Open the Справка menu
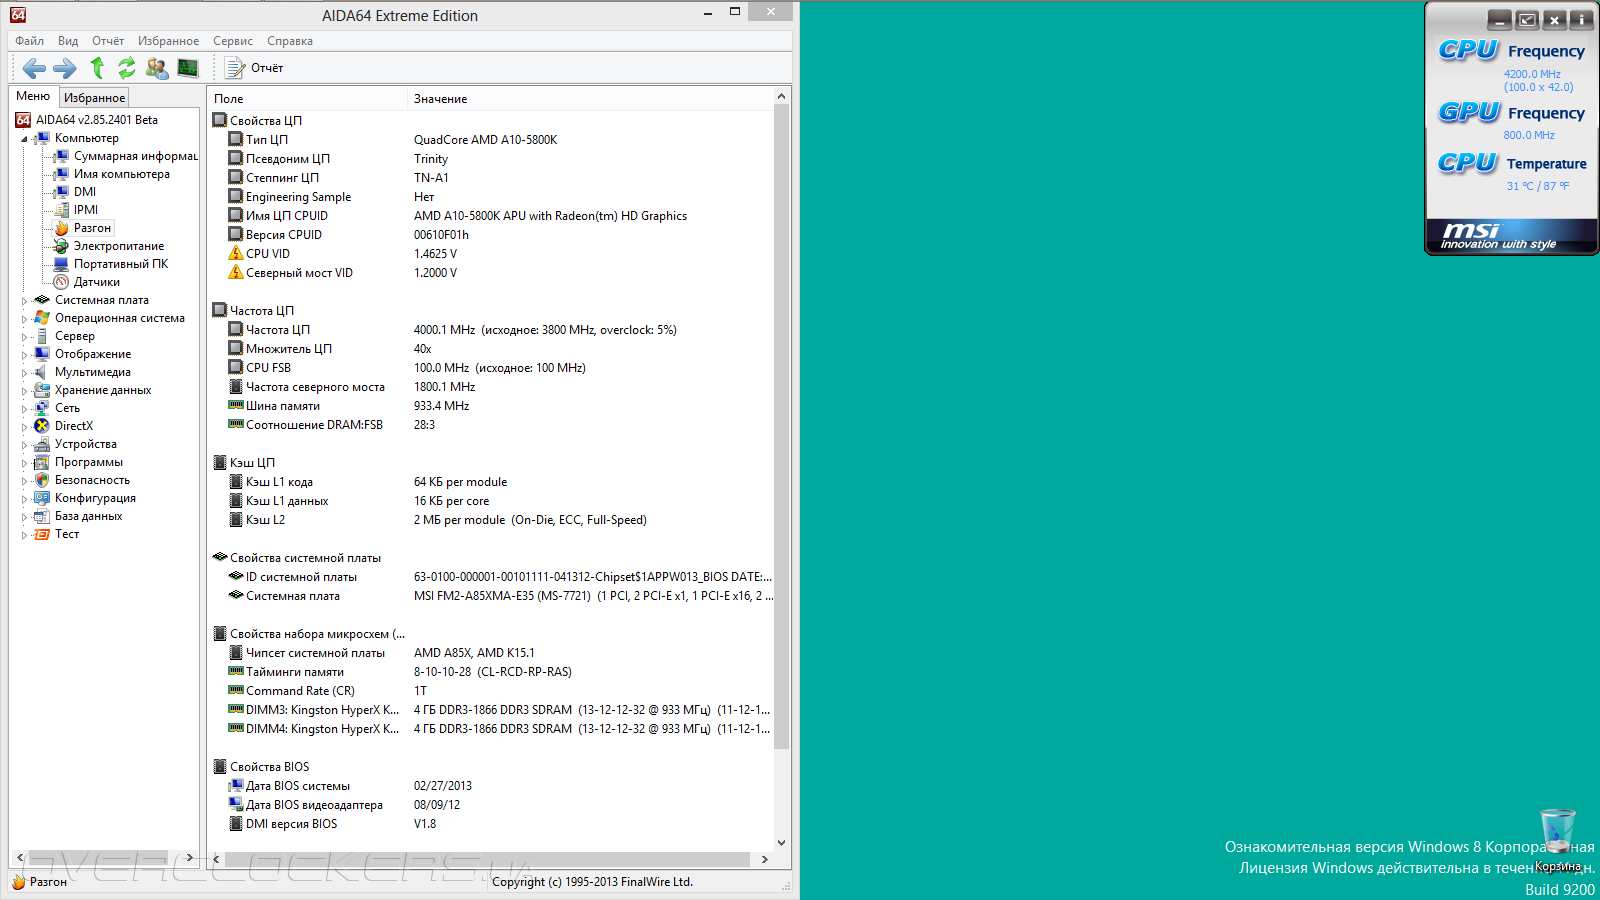The height and width of the screenshot is (900, 1600). [x=290, y=41]
